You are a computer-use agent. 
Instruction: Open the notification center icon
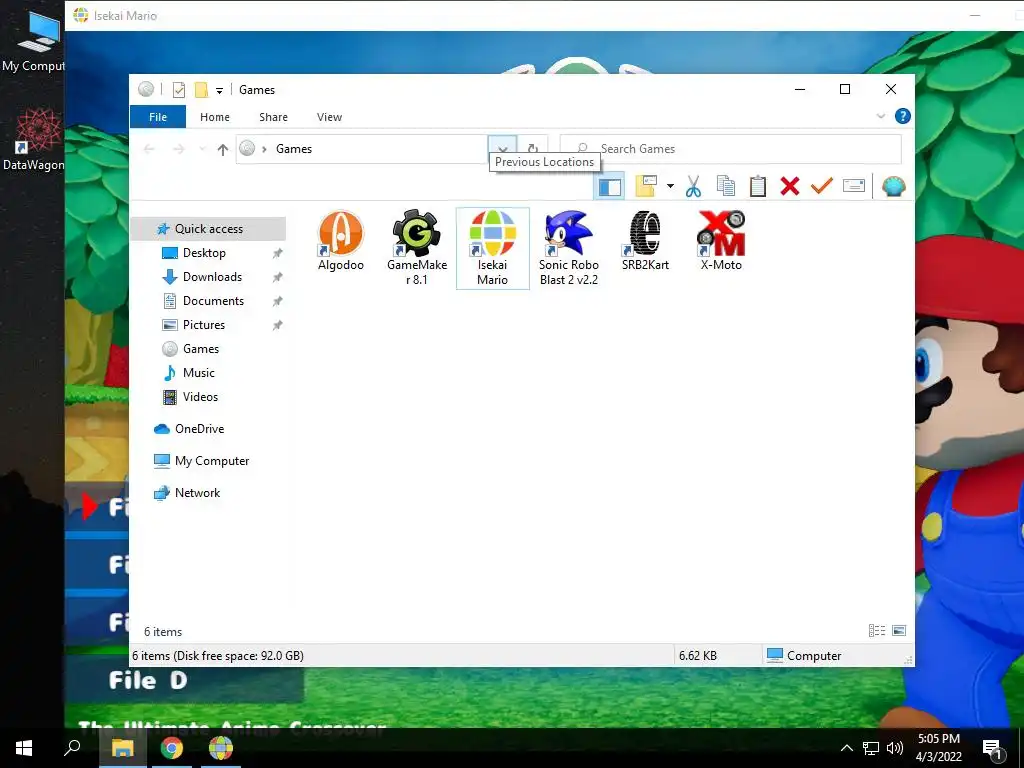point(992,749)
